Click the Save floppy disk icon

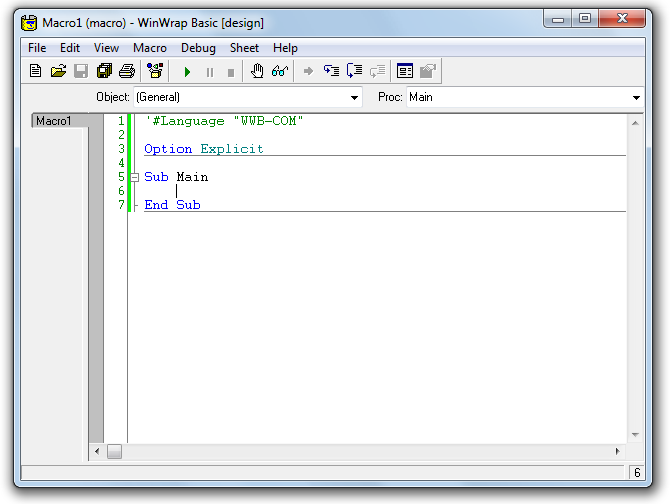coord(81,71)
